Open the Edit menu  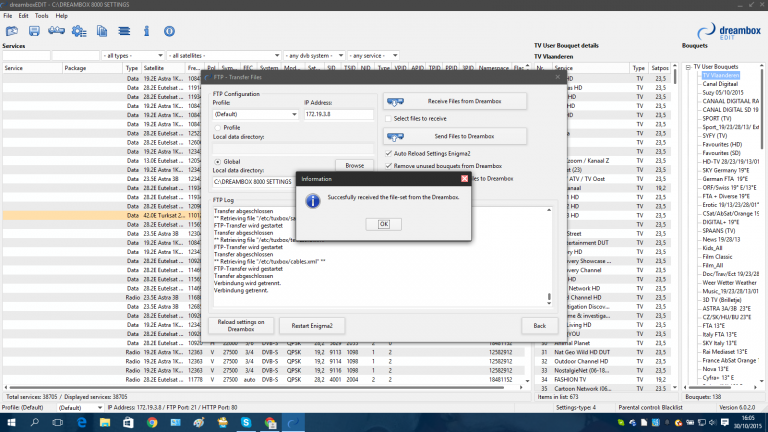(23, 16)
